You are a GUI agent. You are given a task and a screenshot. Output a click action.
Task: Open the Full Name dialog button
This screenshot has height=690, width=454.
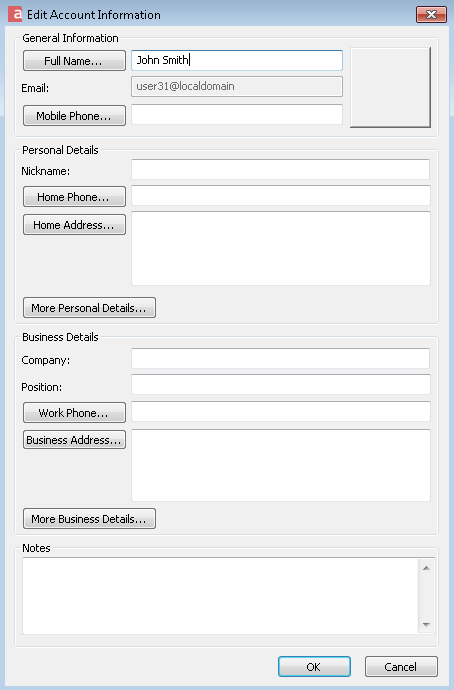click(x=74, y=61)
